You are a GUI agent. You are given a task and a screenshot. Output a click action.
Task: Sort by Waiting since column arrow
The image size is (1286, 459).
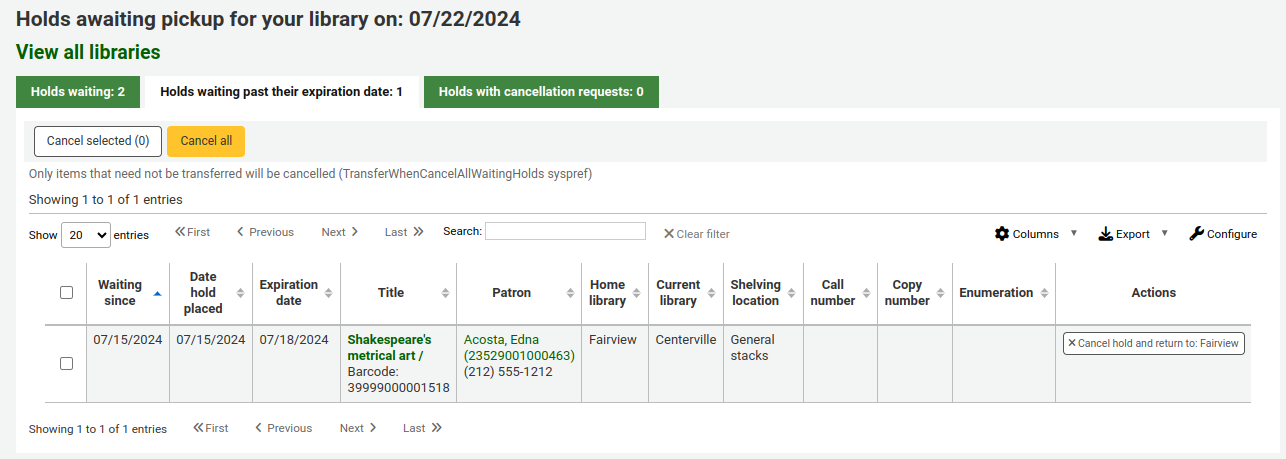pyautogui.click(x=157, y=293)
